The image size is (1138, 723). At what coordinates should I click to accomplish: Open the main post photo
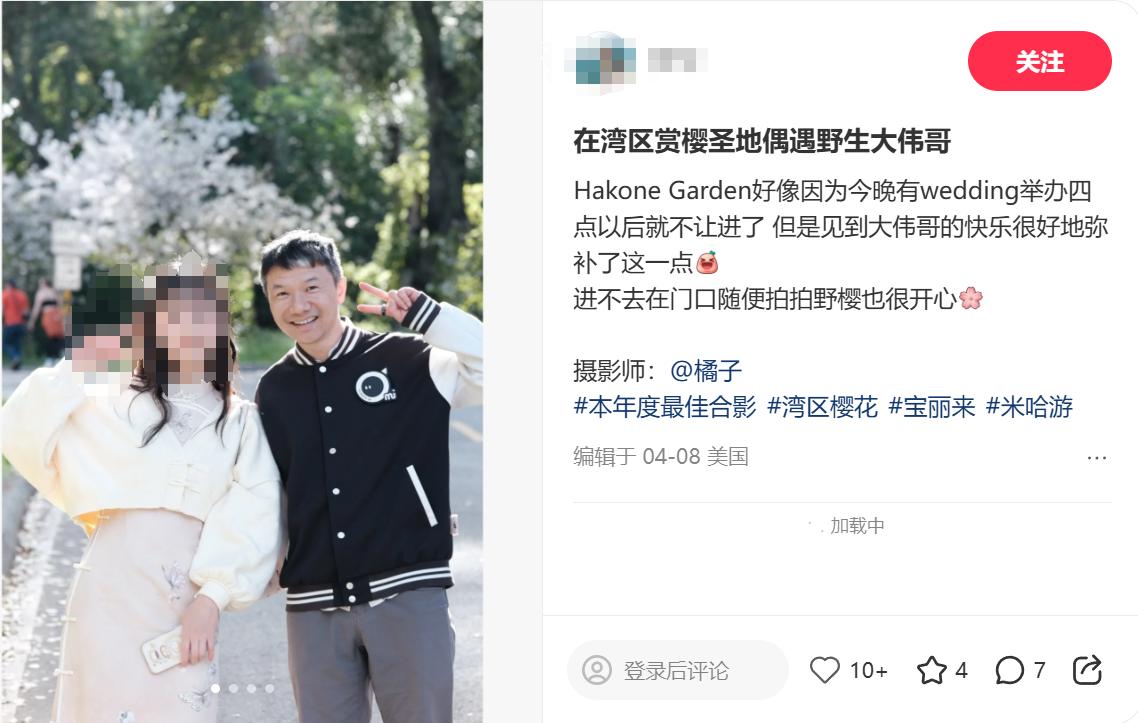tap(242, 362)
